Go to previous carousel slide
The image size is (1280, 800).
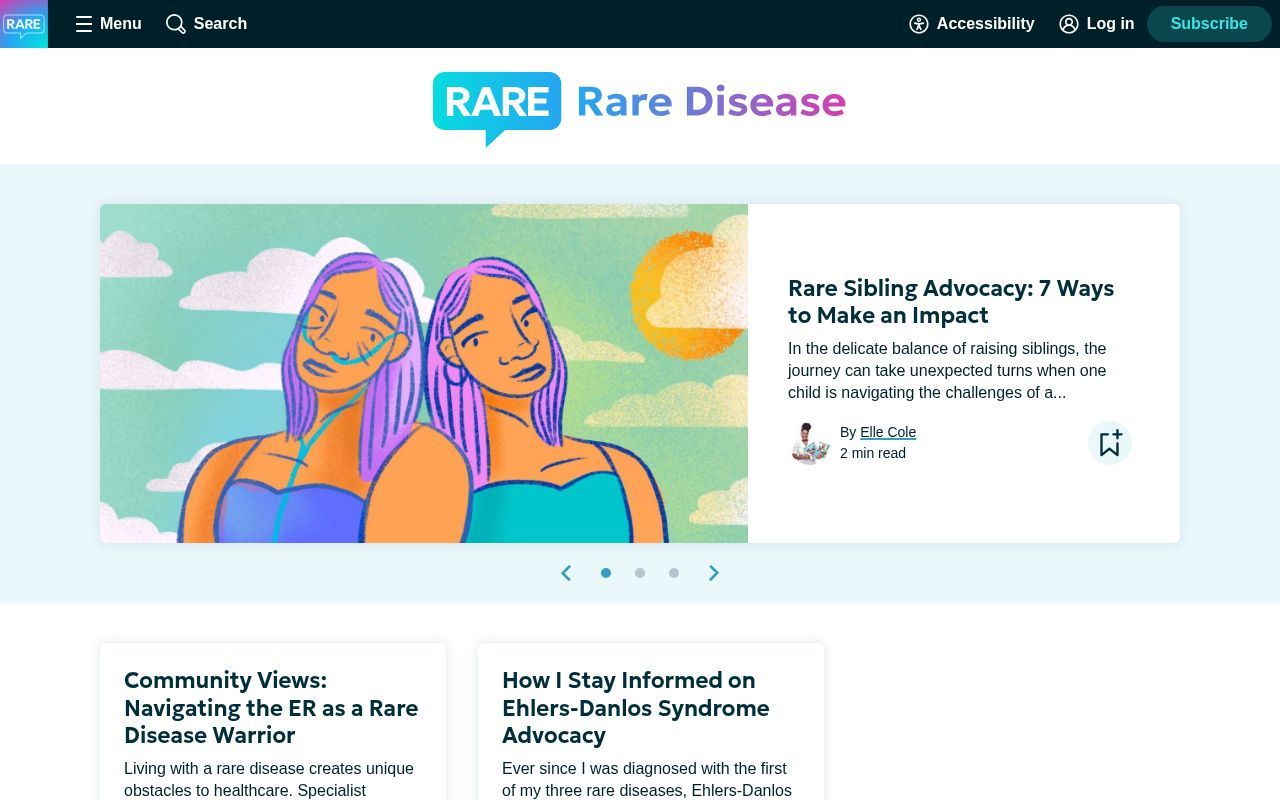pos(566,573)
